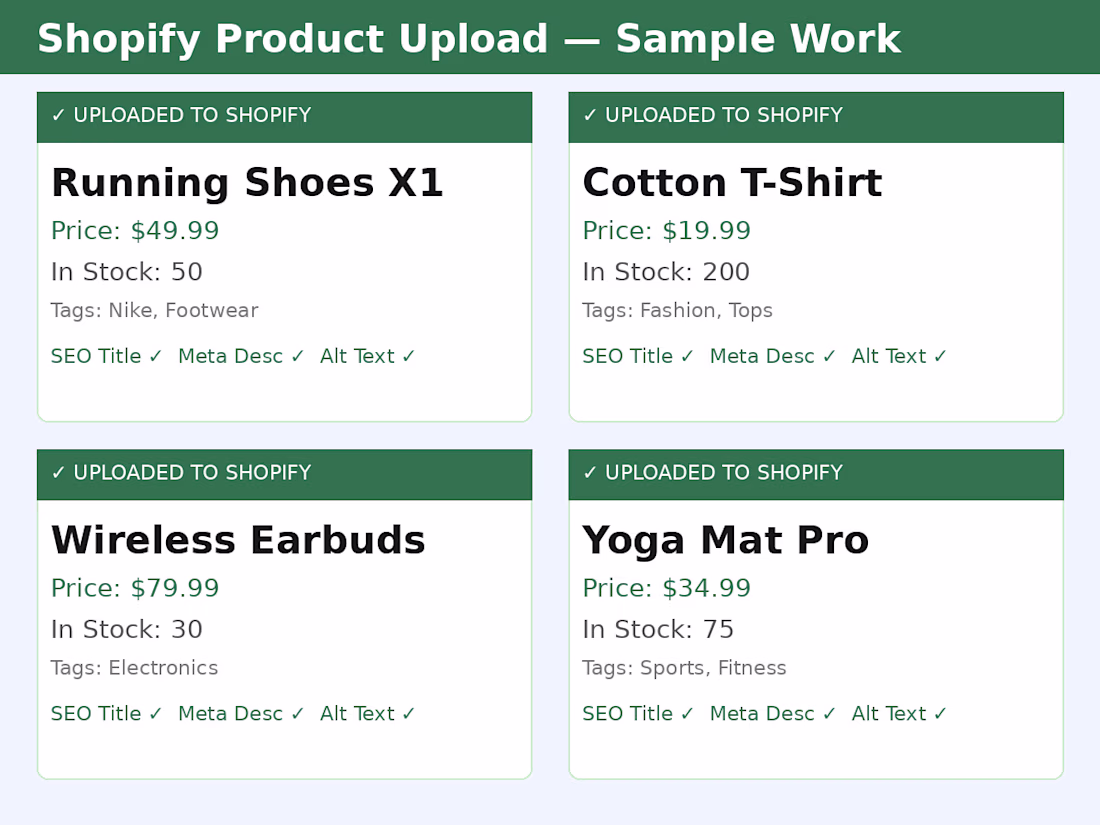Click Meta Desc check on Cotton T-Shirt
The width and height of the screenshot is (1100, 825).
[x=773, y=357]
